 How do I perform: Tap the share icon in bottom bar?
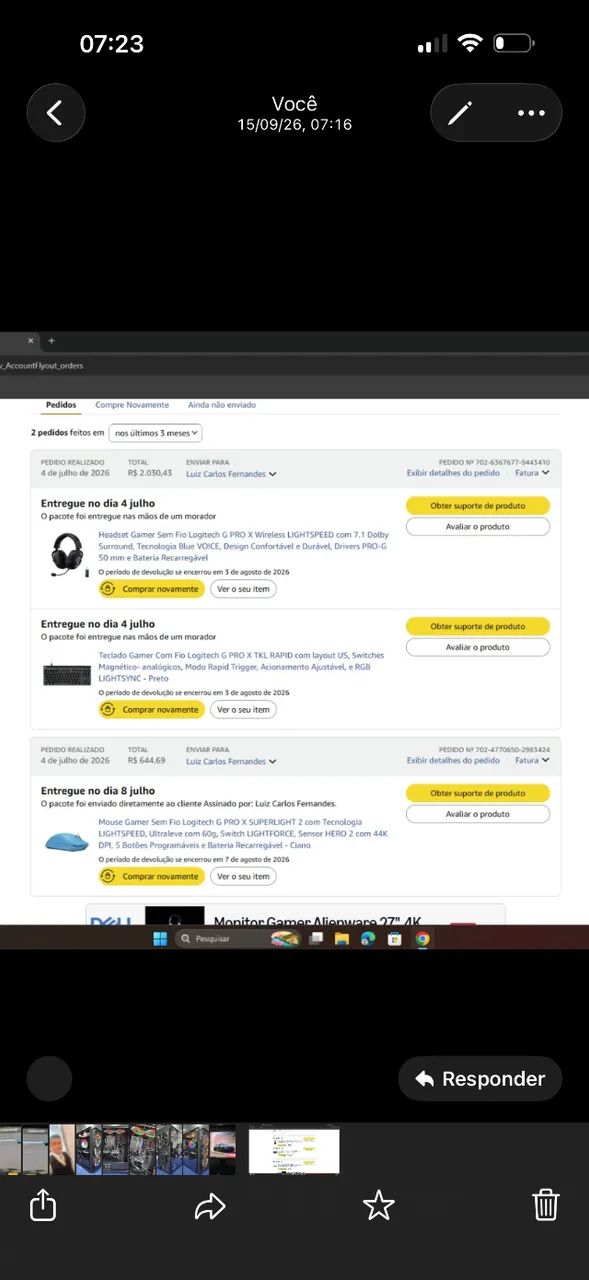[43, 1205]
